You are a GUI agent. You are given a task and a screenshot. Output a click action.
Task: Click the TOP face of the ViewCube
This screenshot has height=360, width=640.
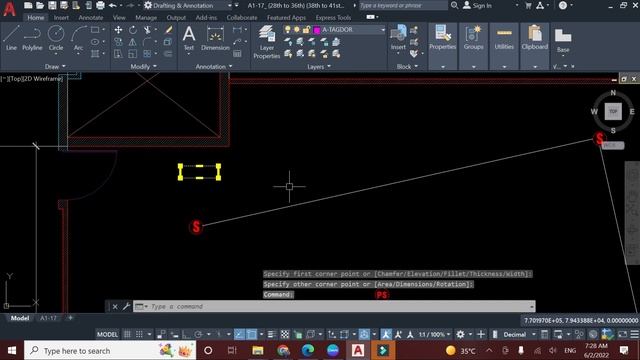point(613,111)
